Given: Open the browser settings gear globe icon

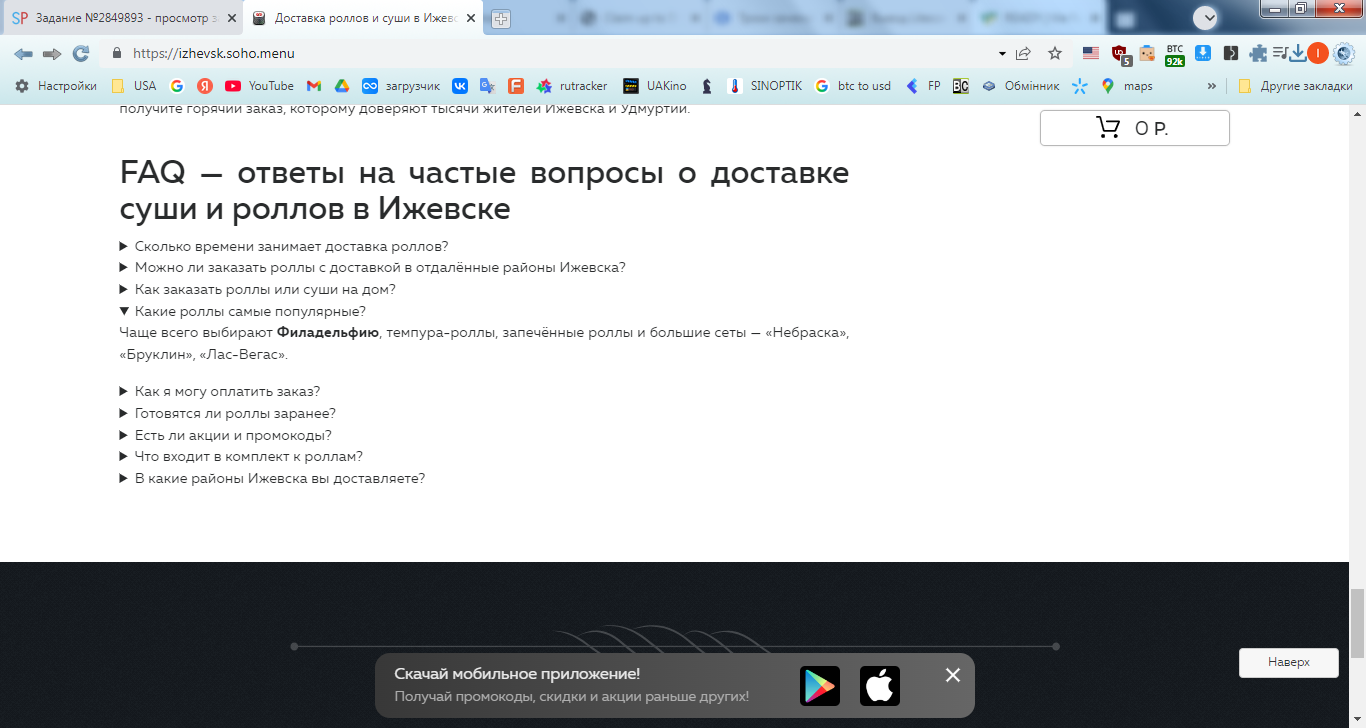Looking at the screenshot, I should (x=1343, y=53).
